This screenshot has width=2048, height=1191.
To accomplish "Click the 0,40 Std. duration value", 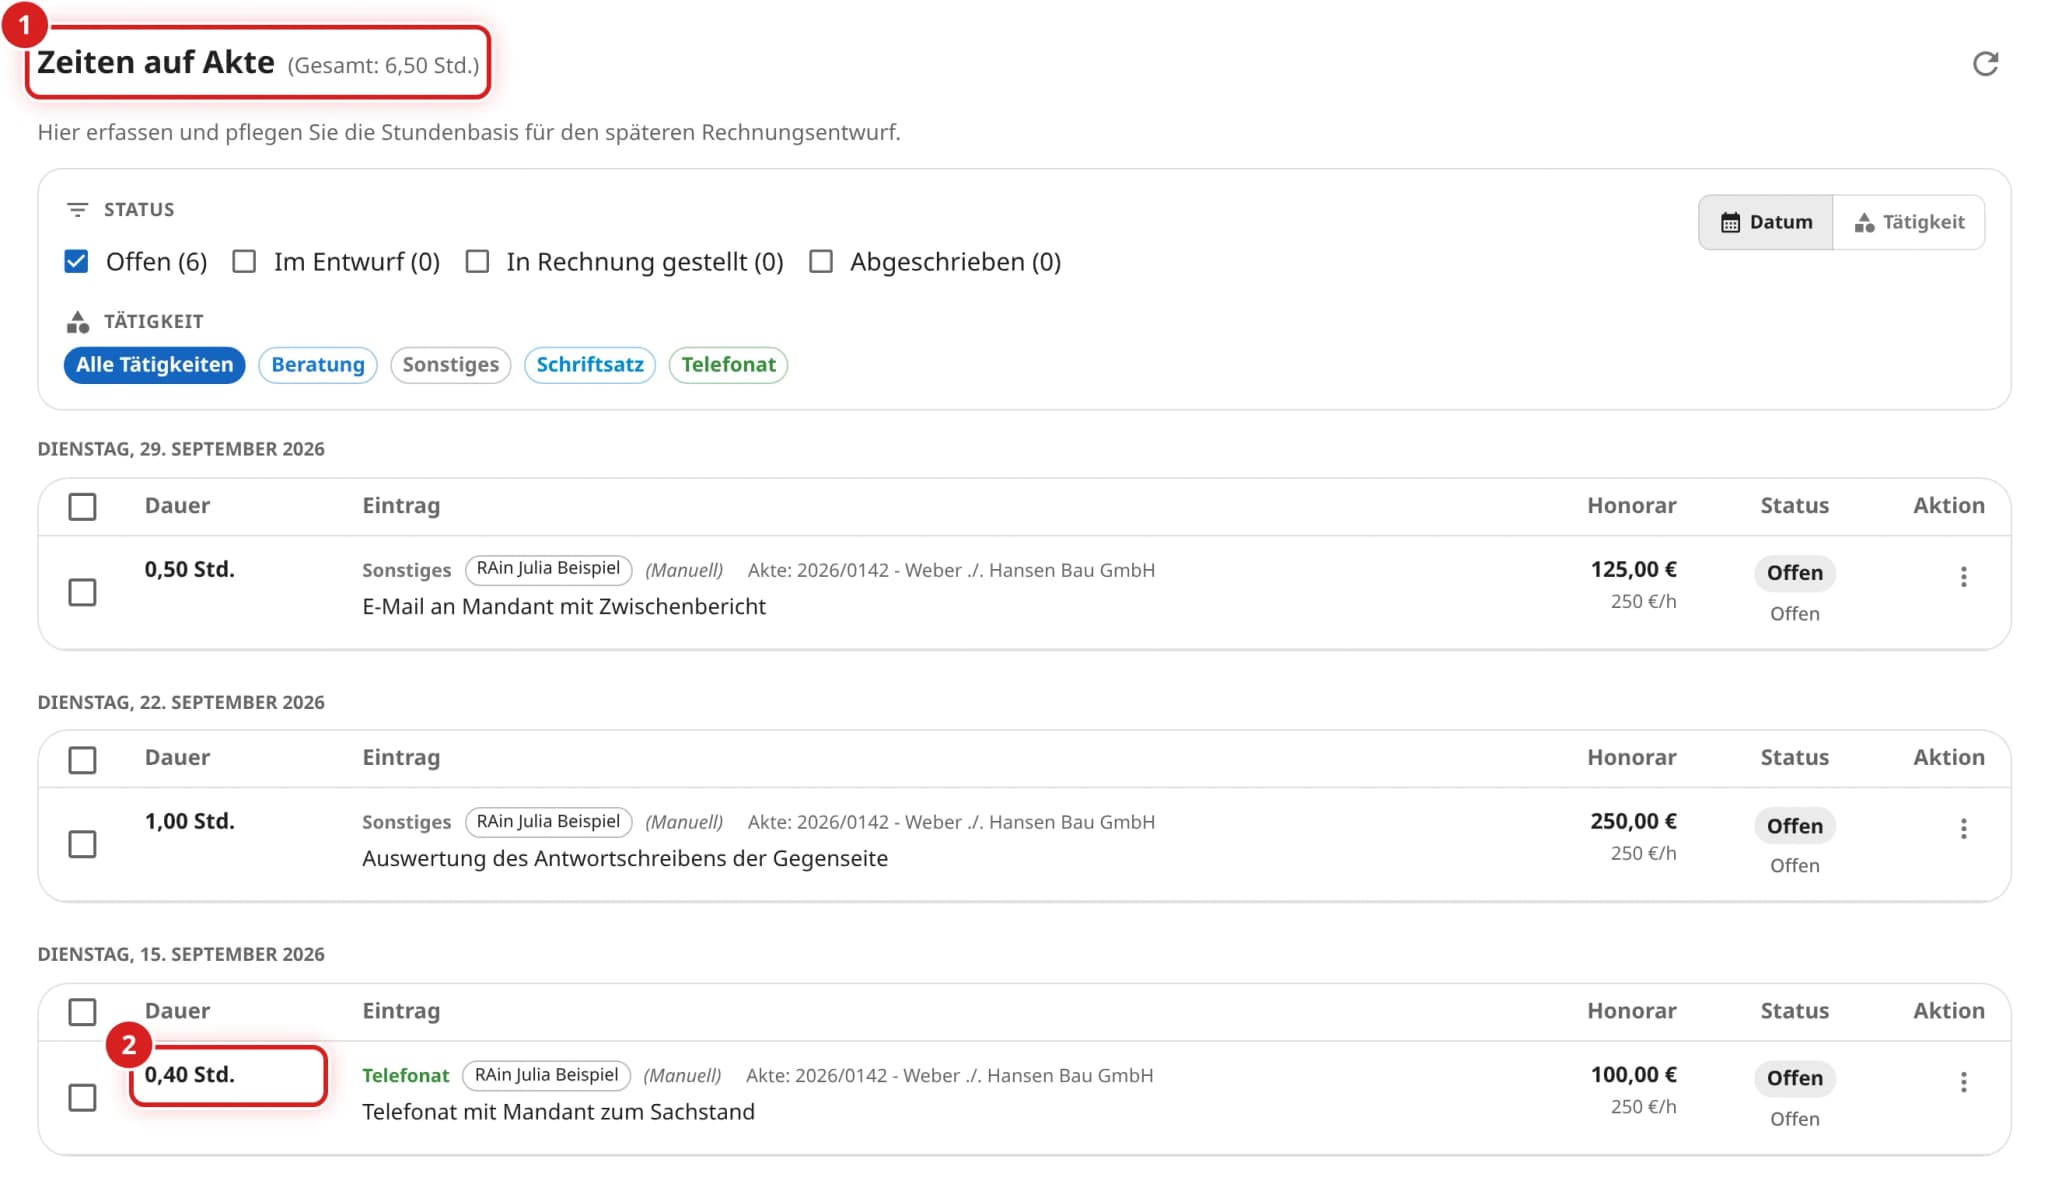I will [190, 1074].
